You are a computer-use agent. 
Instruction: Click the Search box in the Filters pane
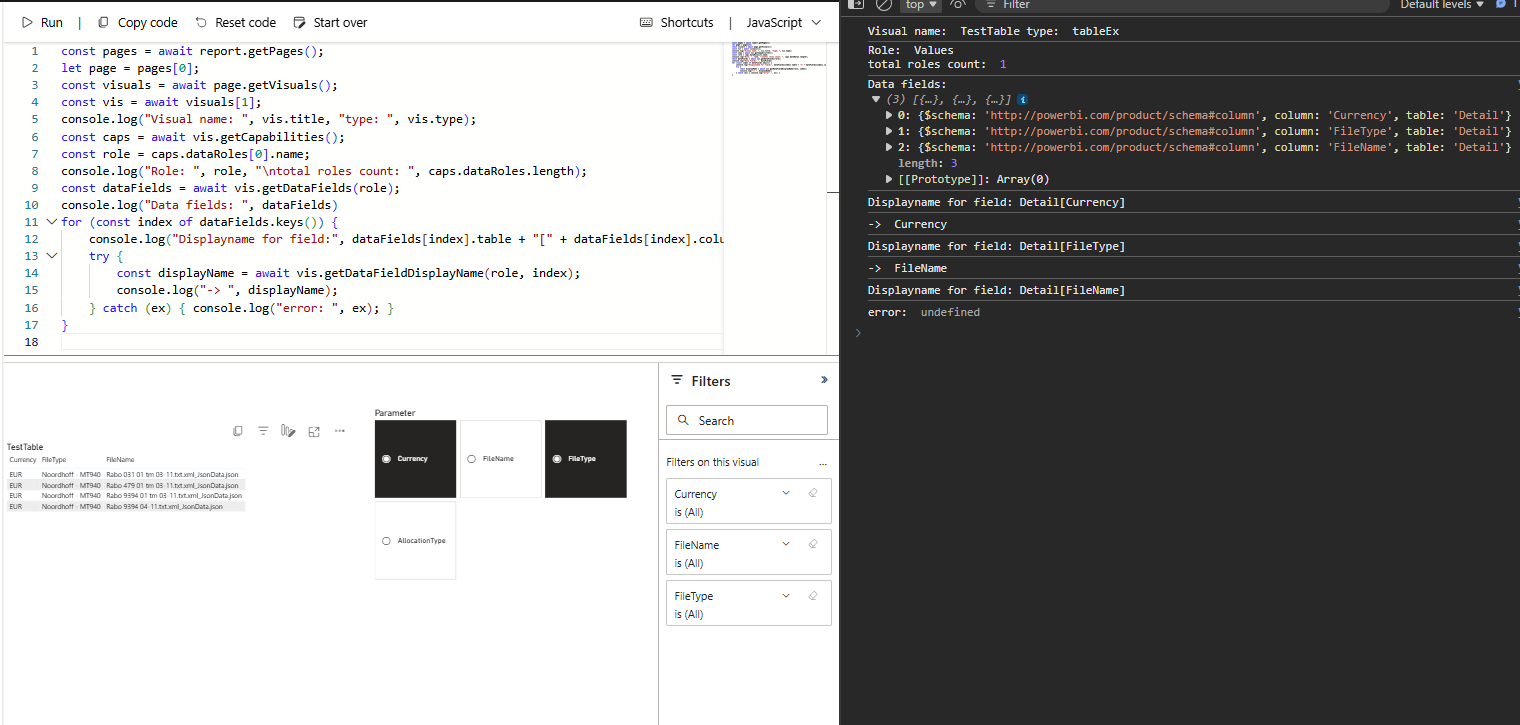point(747,420)
